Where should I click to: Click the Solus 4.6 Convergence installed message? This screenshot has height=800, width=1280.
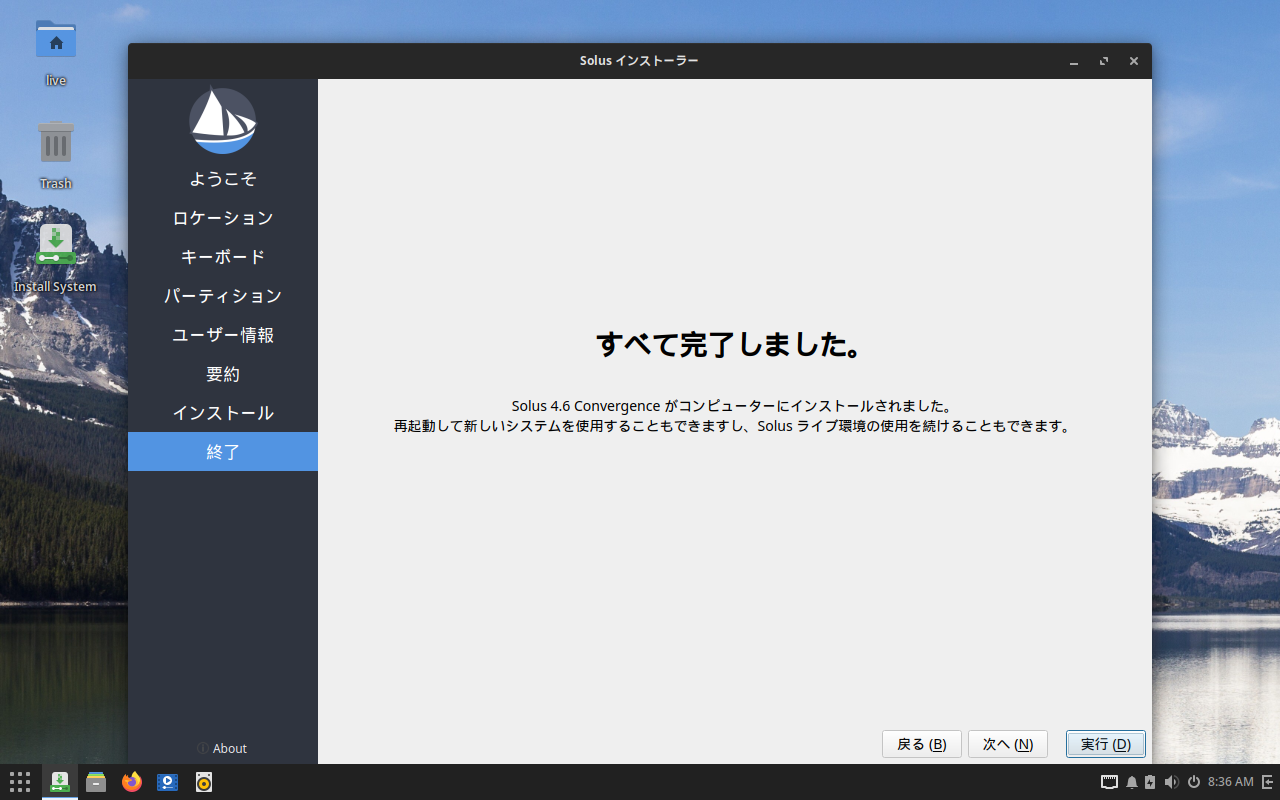[x=732, y=406]
